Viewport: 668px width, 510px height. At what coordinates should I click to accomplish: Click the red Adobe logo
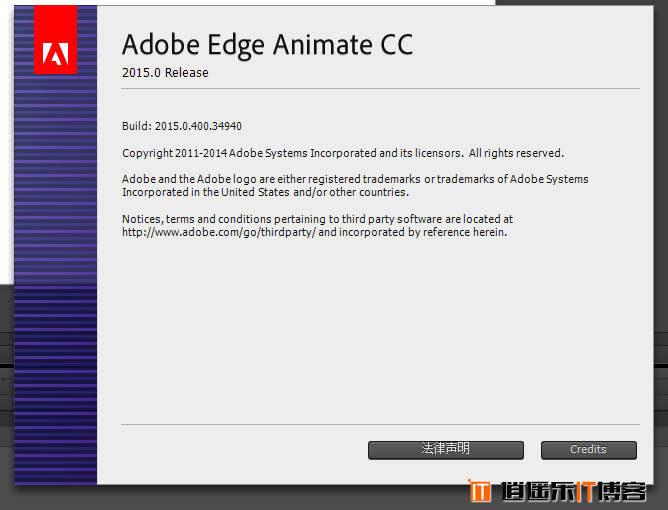(x=55, y=40)
